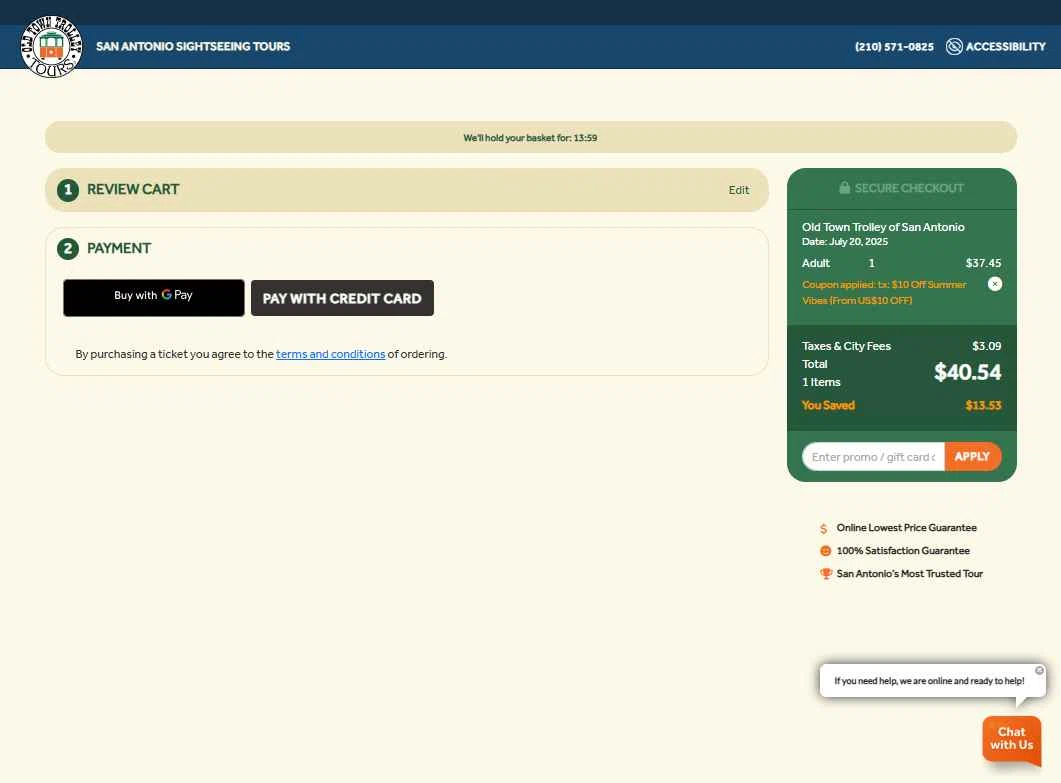Click the Review Cart heading

tap(133, 189)
